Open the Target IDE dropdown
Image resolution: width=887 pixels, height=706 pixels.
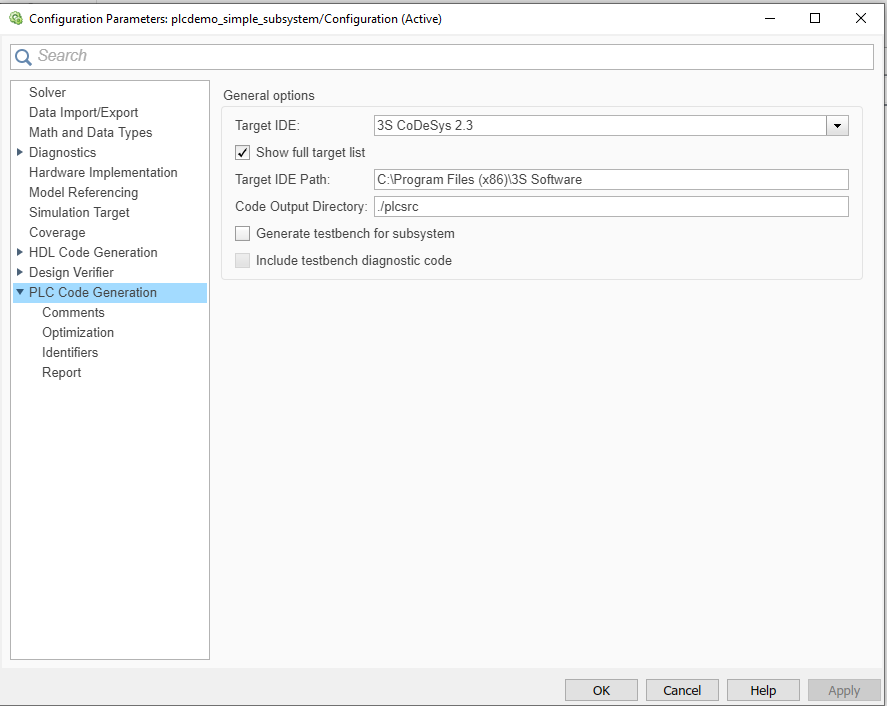coord(837,126)
